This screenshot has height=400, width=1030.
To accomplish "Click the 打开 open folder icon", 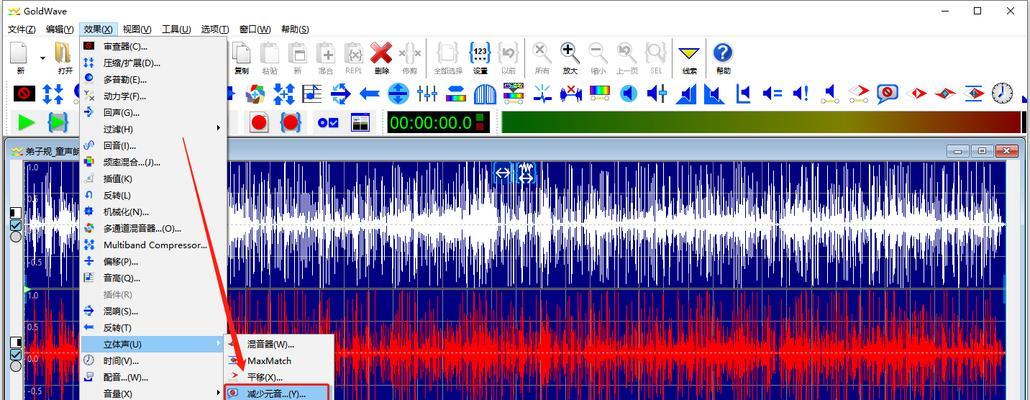I will (x=63, y=53).
